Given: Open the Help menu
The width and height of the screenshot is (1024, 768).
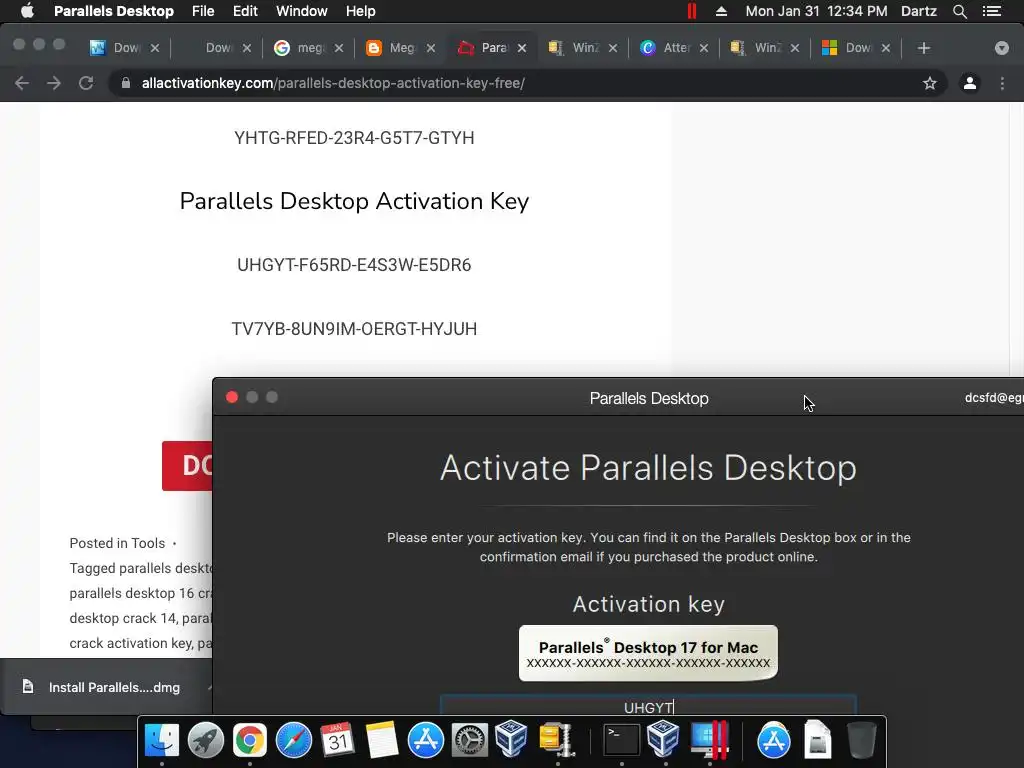Looking at the screenshot, I should pos(360,11).
